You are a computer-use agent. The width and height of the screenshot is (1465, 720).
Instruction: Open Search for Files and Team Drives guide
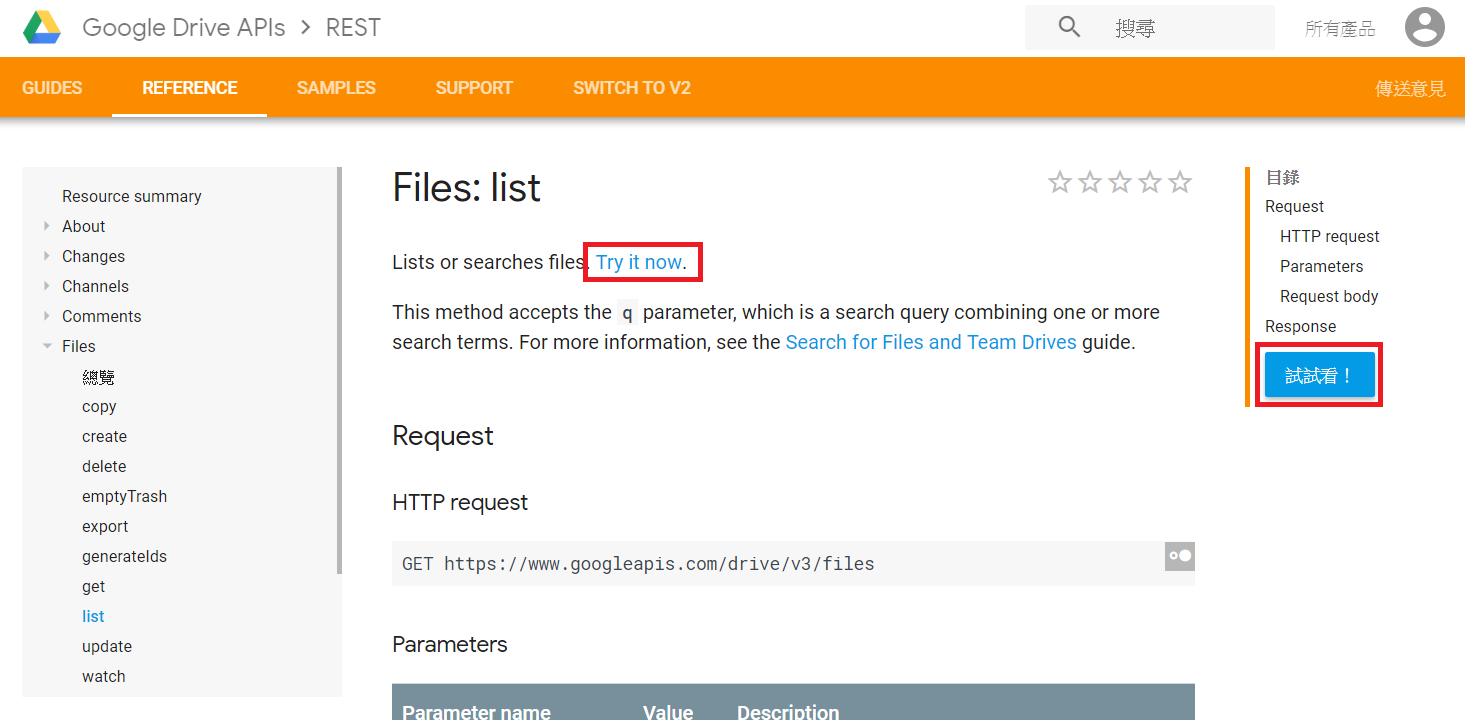(931, 342)
